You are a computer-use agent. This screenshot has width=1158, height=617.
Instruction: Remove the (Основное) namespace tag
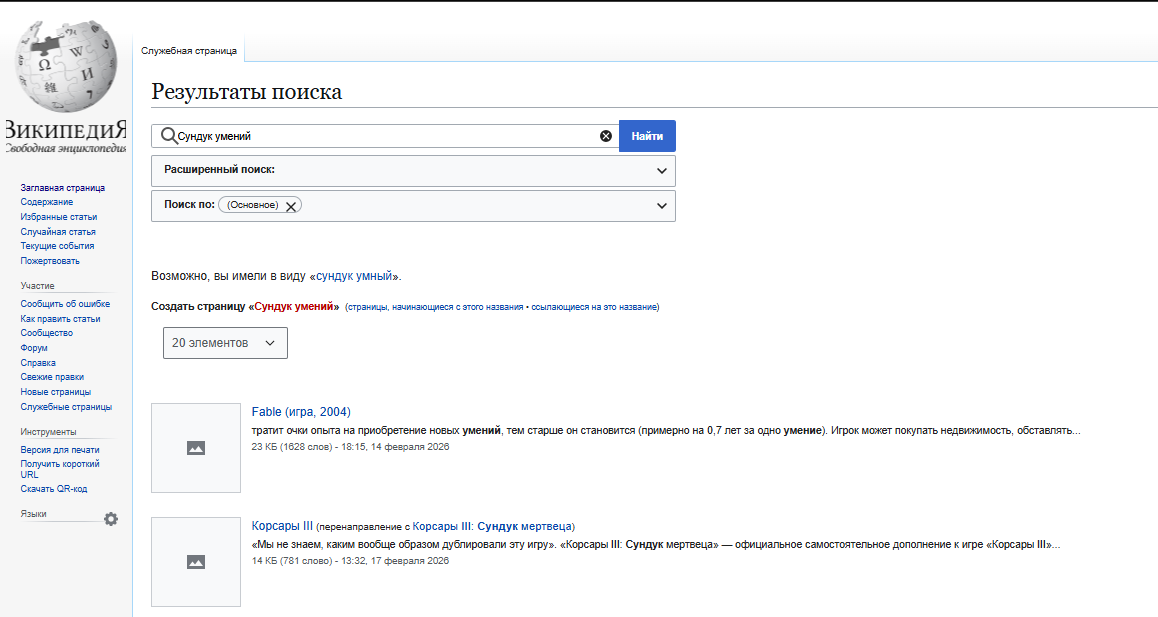pos(291,206)
